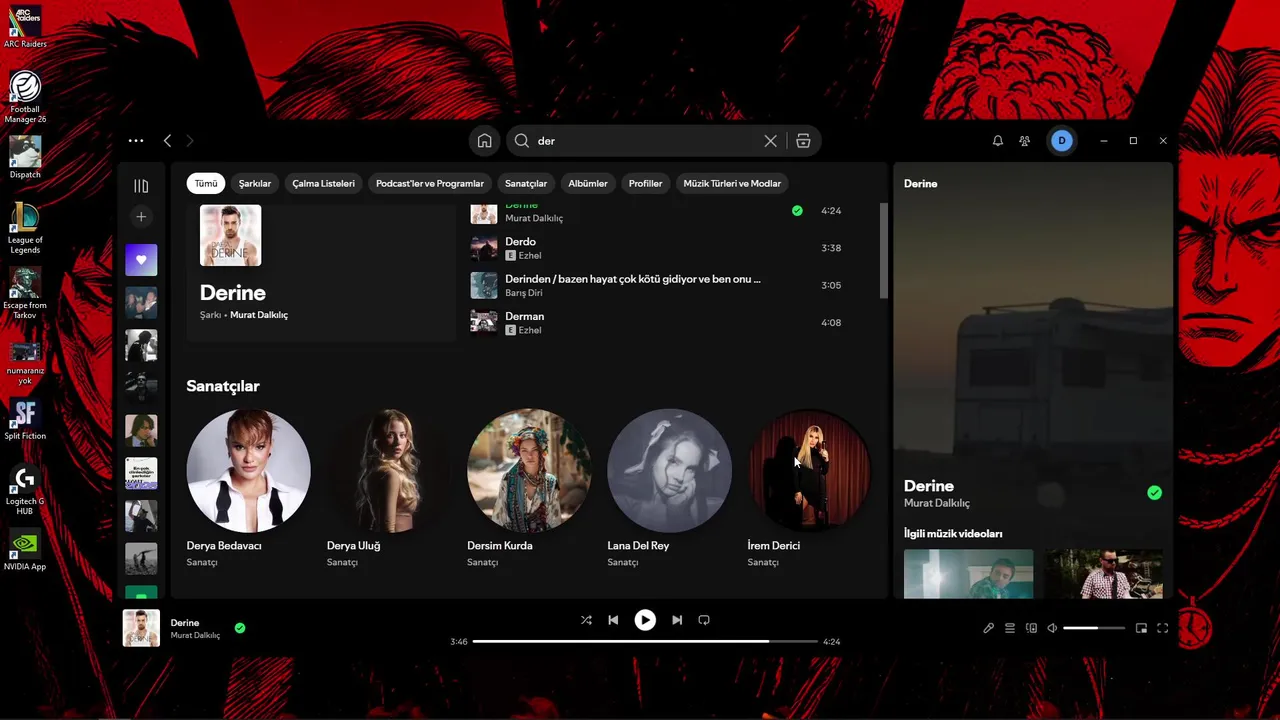Open the miniplayer
Image resolution: width=1280 pixels, height=720 pixels.
pyautogui.click(x=1141, y=628)
